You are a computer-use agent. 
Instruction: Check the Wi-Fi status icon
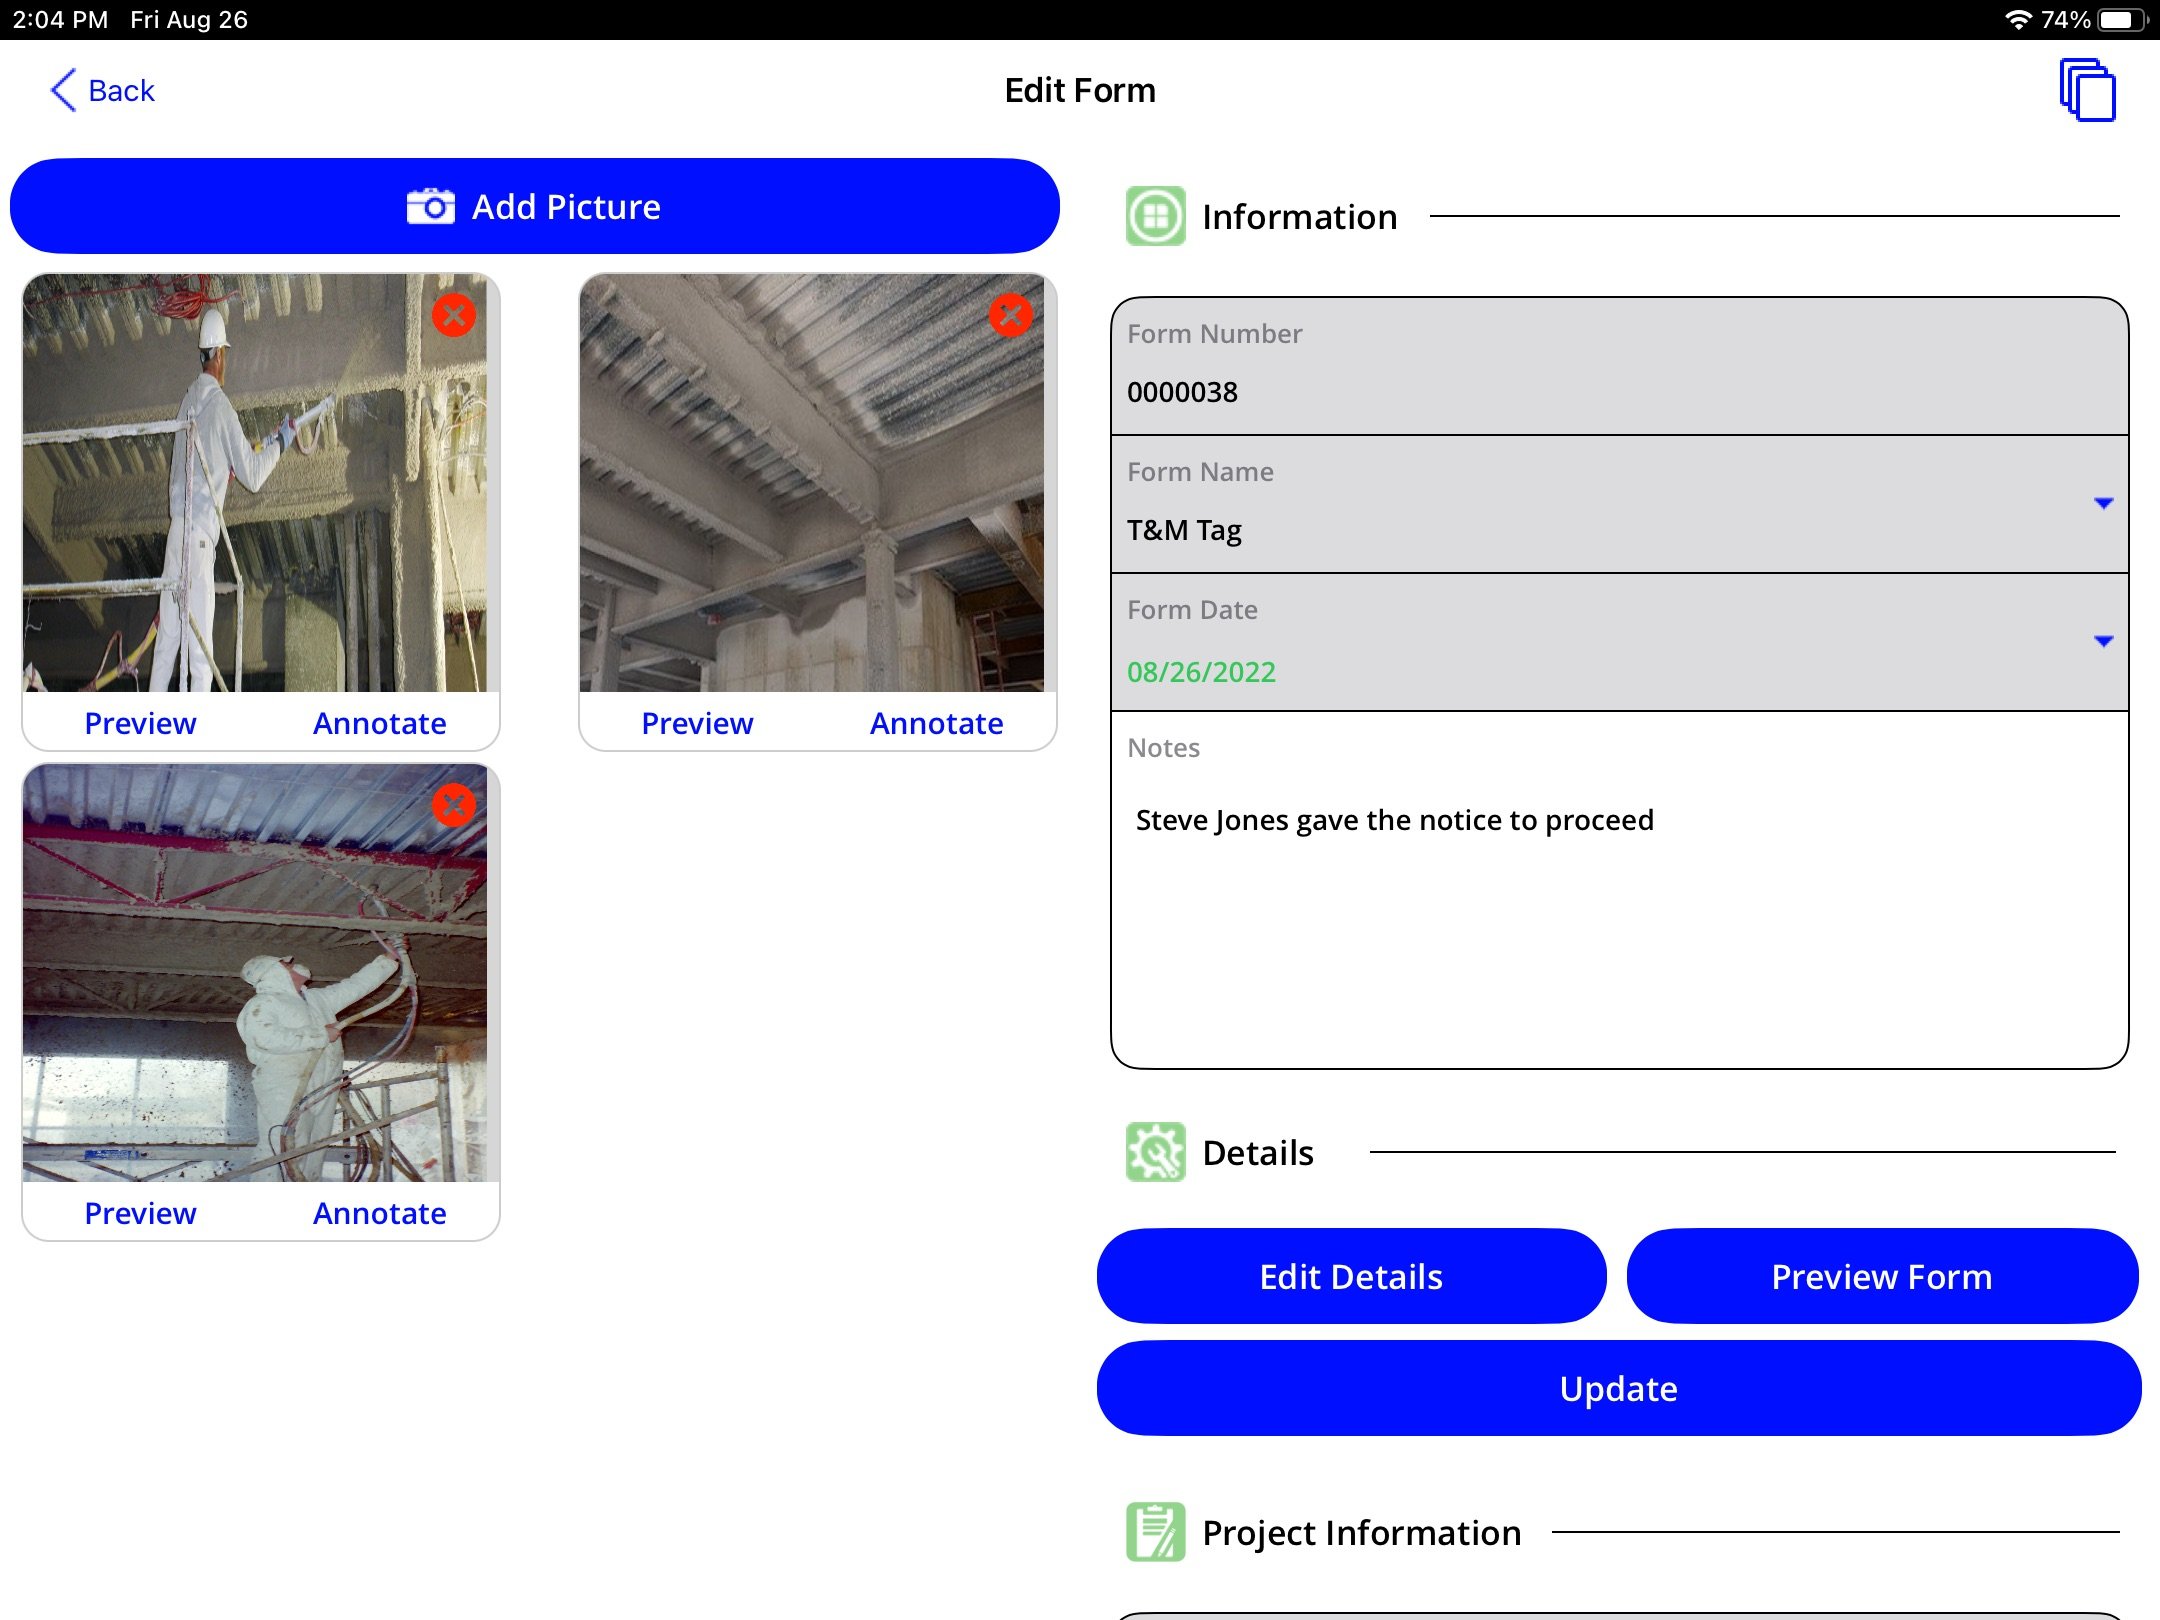point(2018,20)
